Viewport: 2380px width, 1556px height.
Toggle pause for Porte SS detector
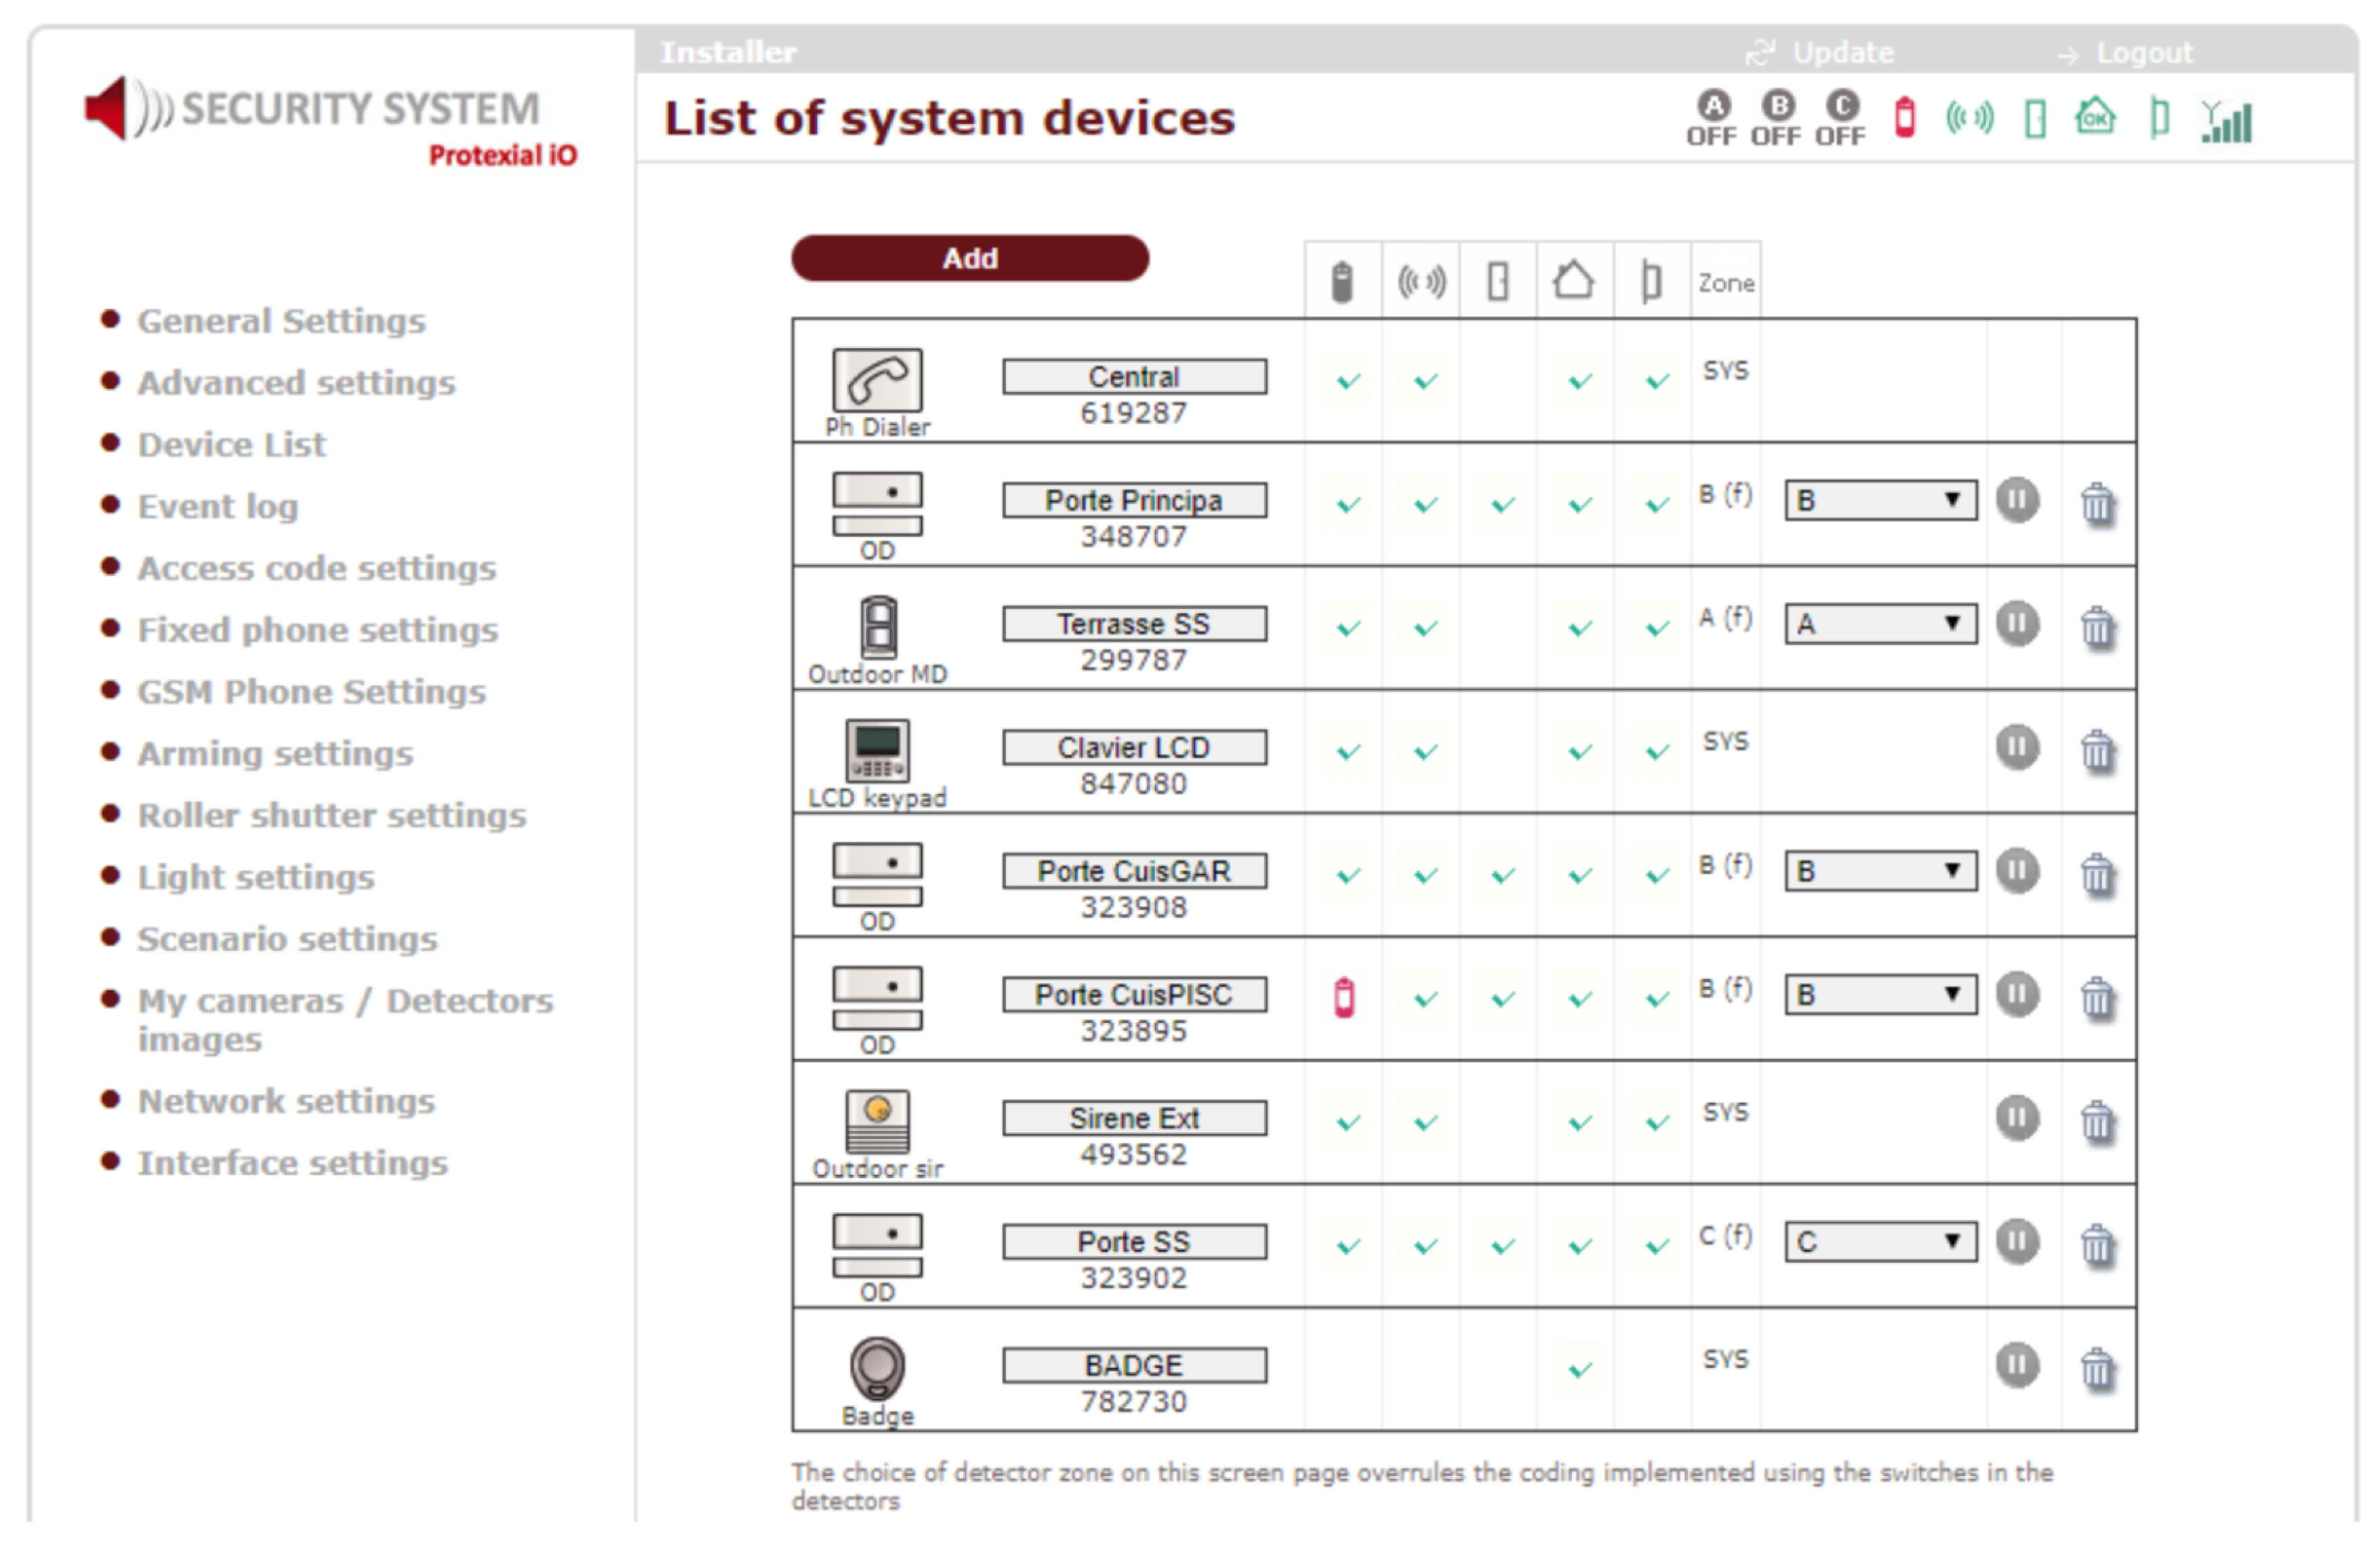coord(2017,1242)
